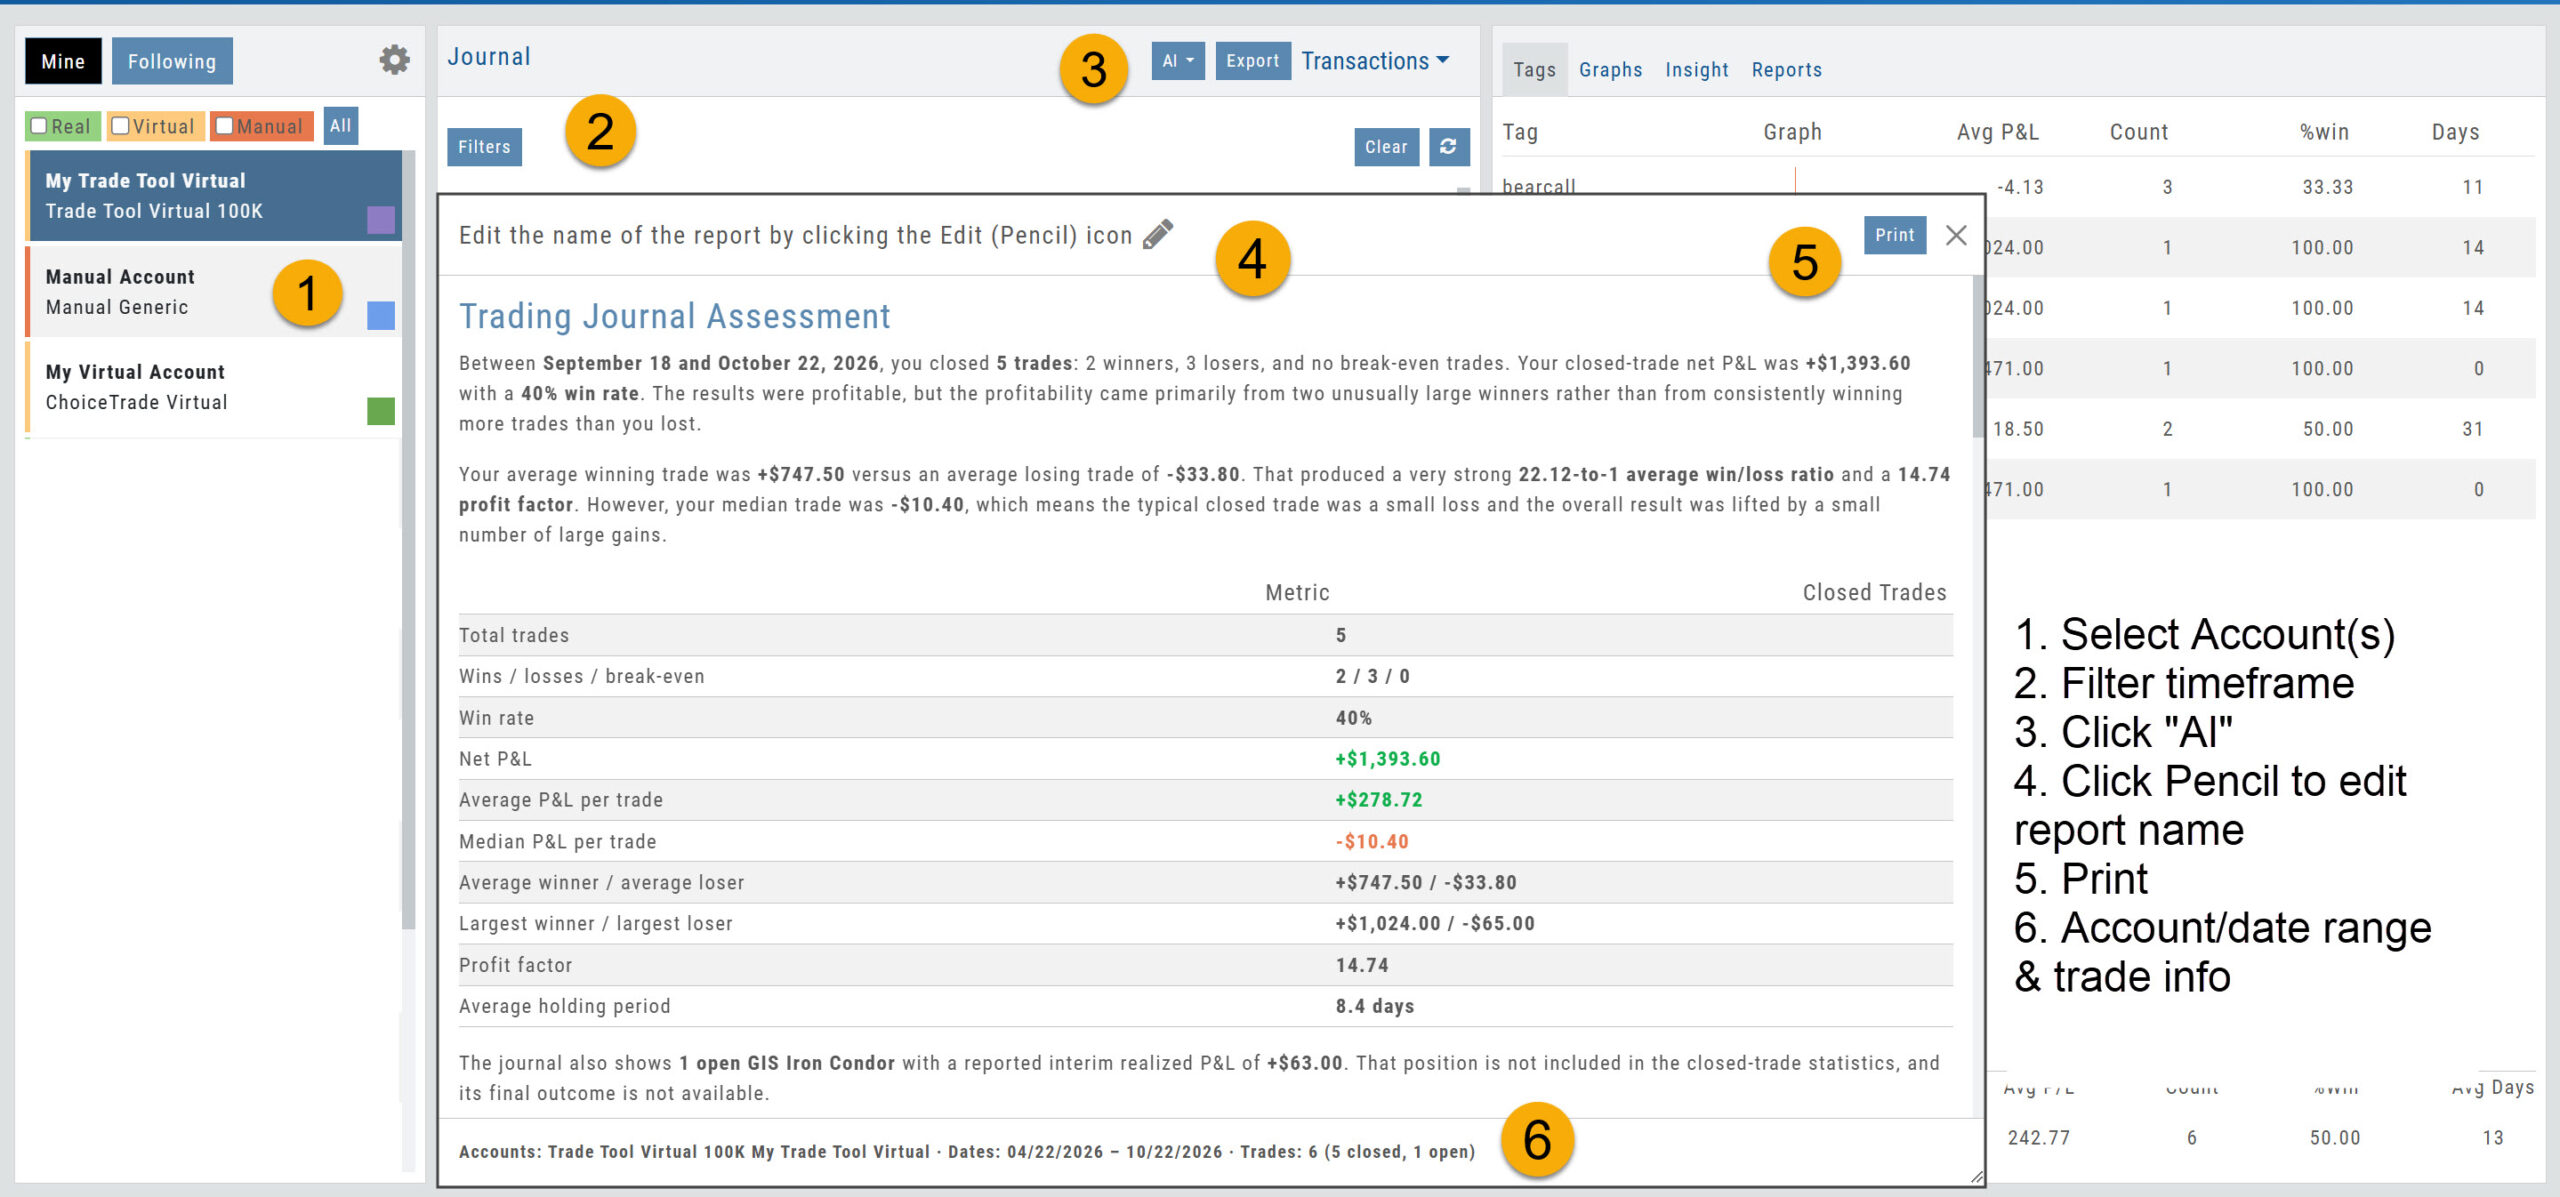
Task: Open the AI dropdown menu
Action: [x=1178, y=61]
